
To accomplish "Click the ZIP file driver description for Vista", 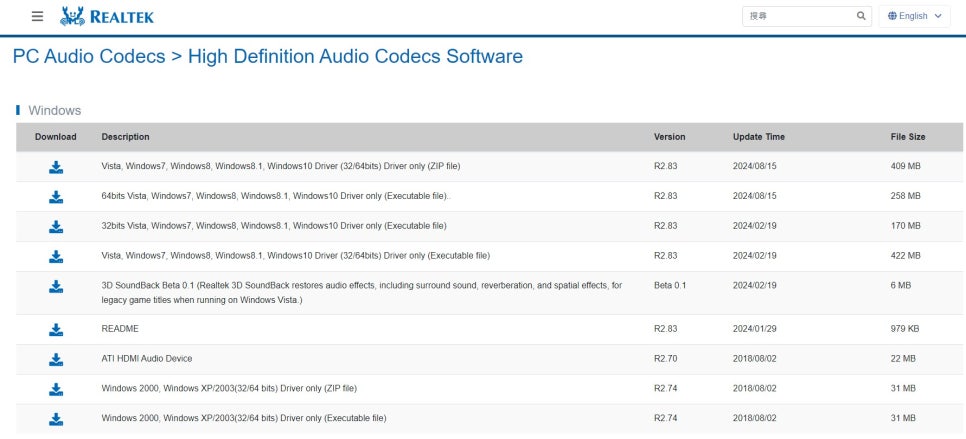I will (281, 166).
